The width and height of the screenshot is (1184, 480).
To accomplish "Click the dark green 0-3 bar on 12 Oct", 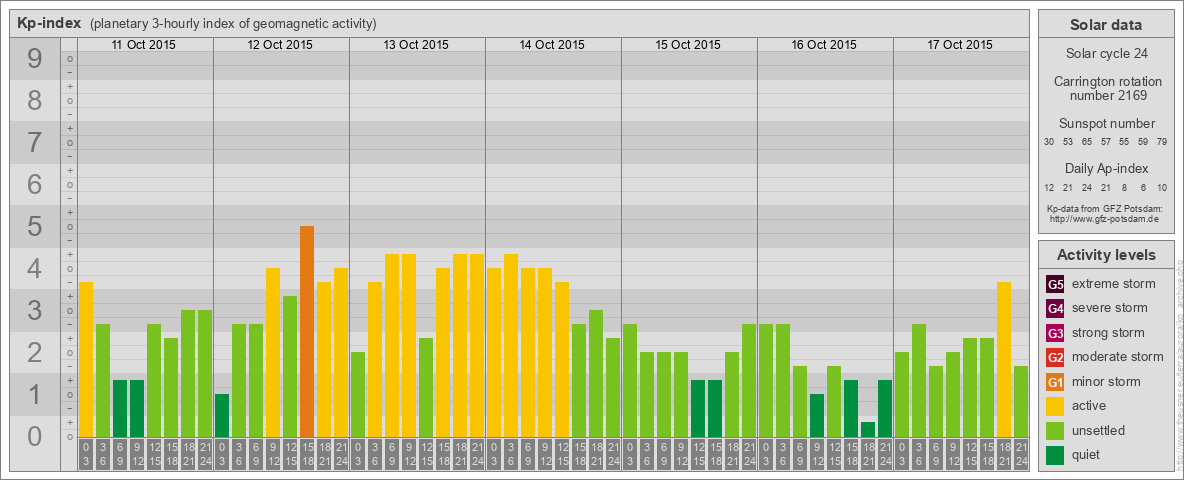I will click(x=222, y=415).
